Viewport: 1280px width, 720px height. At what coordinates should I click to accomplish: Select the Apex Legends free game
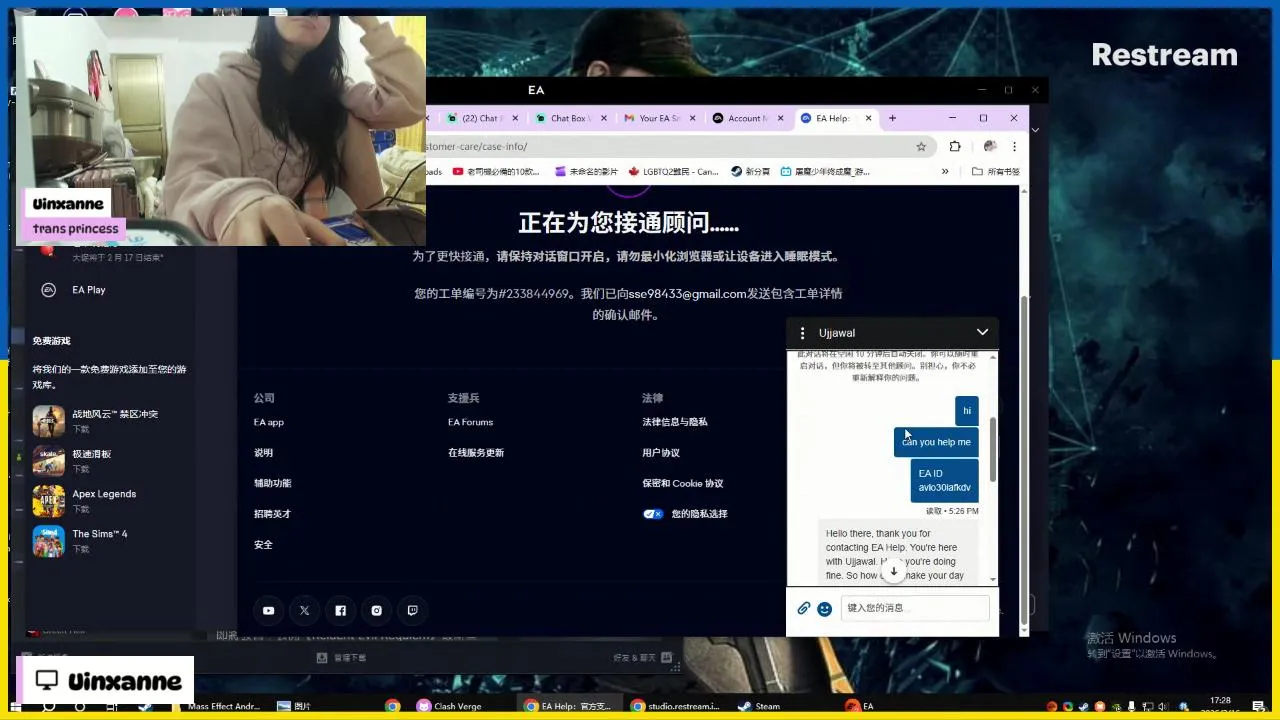point(112,501)
